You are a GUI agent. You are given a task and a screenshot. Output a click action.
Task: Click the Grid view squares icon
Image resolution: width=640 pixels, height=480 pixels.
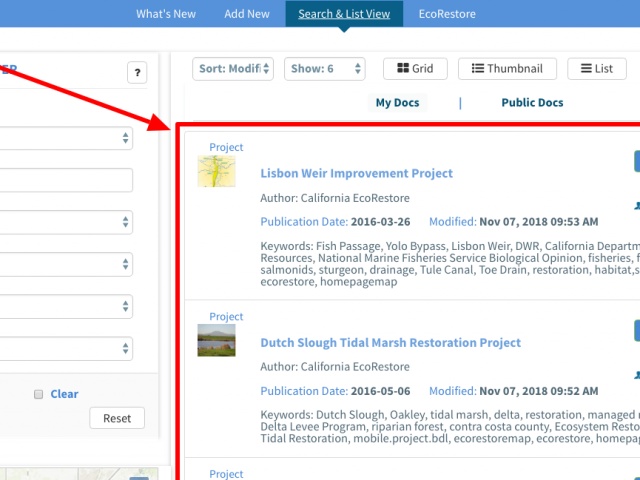point(403,68)
